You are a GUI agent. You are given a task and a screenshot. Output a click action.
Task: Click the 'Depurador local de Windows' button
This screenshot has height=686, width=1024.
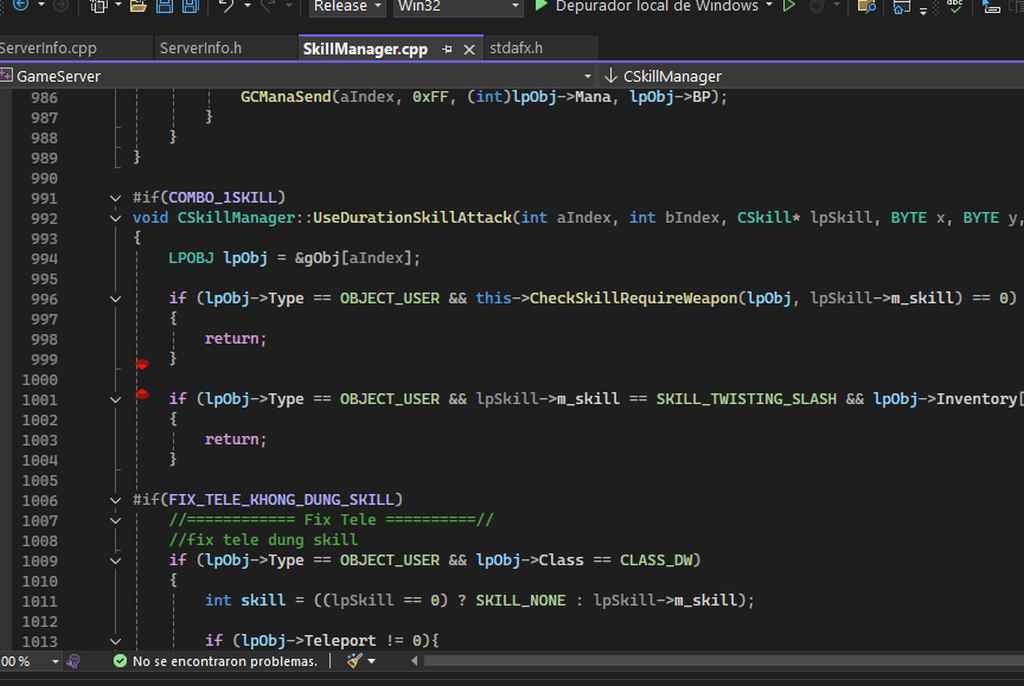(656, 6)
